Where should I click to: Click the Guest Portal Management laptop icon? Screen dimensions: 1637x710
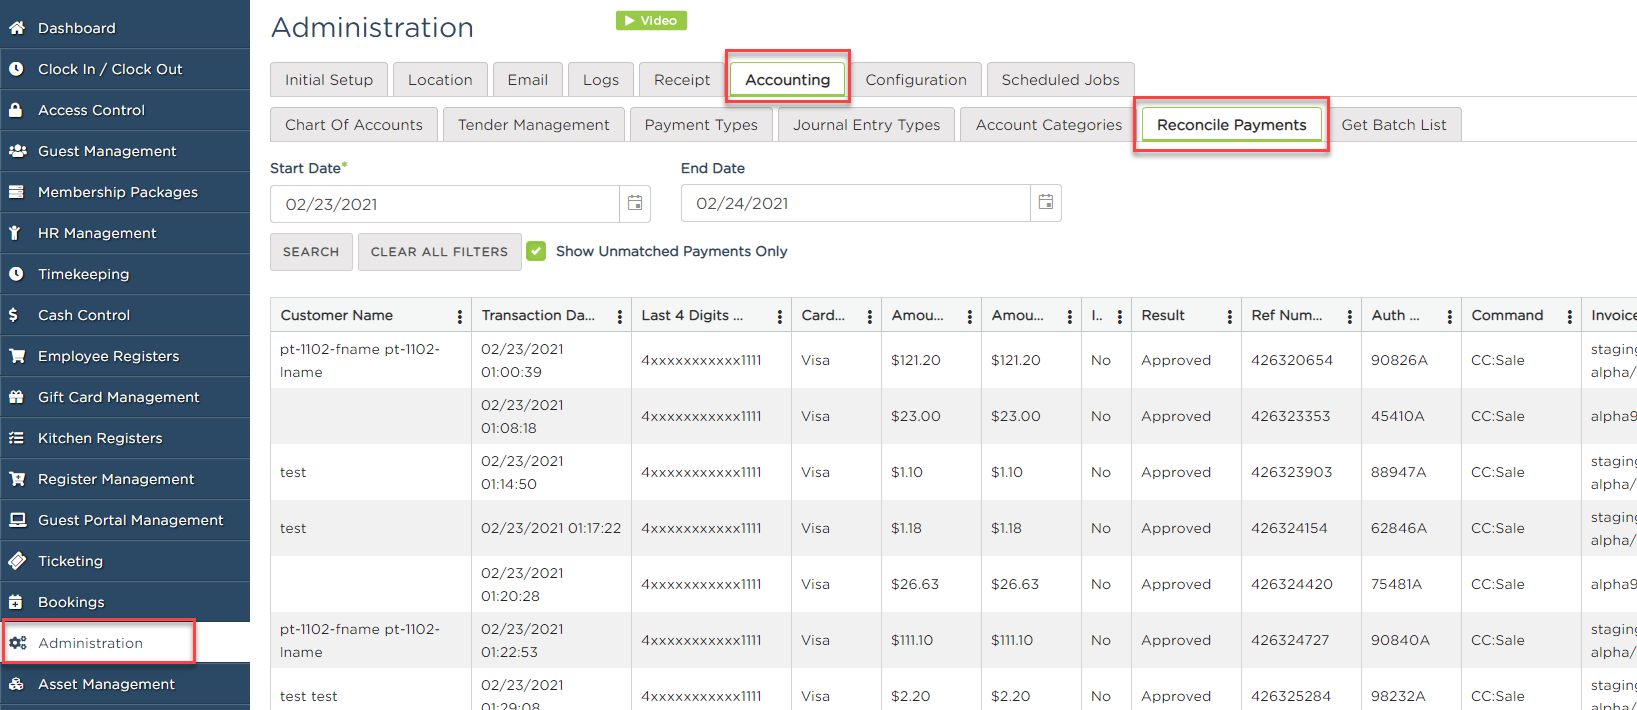[17, 520]
